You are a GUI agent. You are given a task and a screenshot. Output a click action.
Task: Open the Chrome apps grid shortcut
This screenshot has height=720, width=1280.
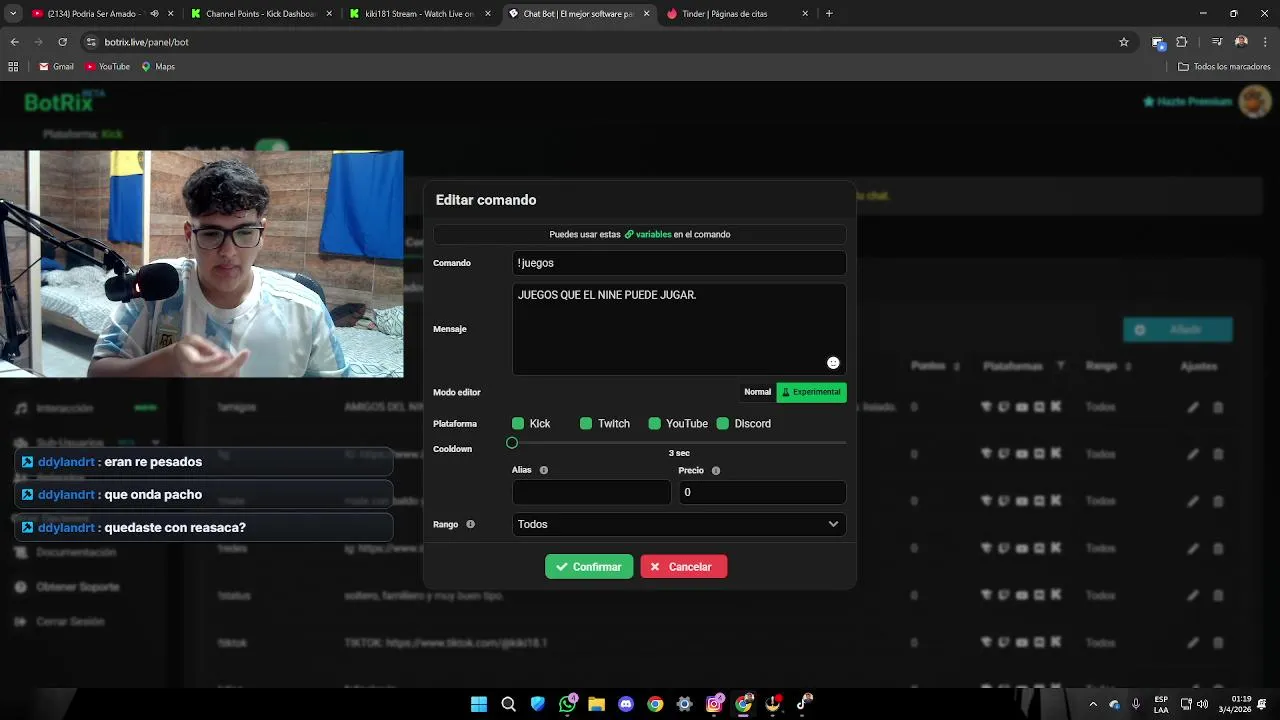click(x=13, y=67)
